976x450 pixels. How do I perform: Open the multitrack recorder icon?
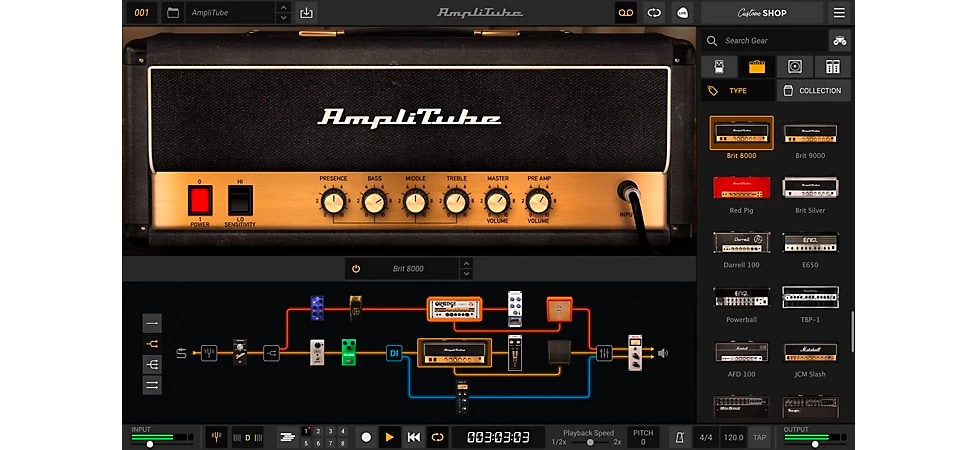pos(287,437)
